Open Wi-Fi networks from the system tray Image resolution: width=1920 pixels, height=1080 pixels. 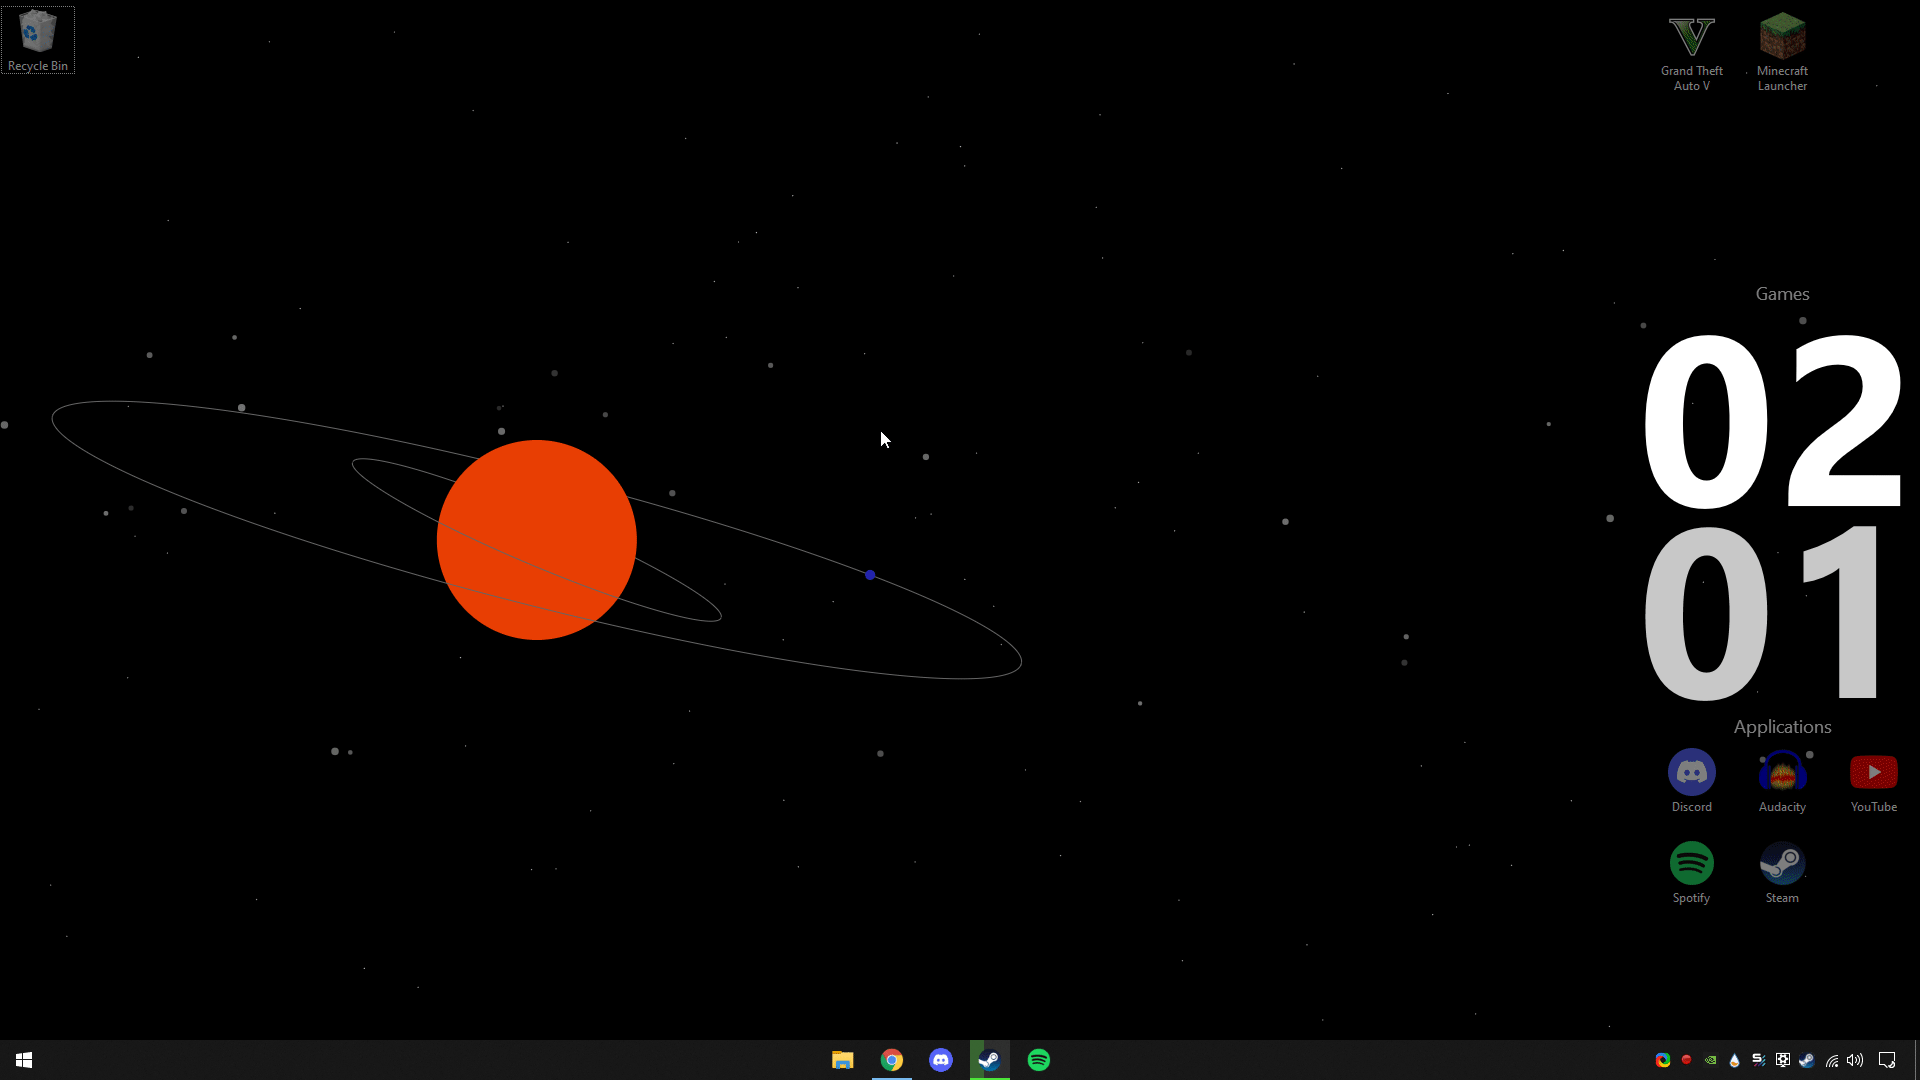coord(1831,1060)
